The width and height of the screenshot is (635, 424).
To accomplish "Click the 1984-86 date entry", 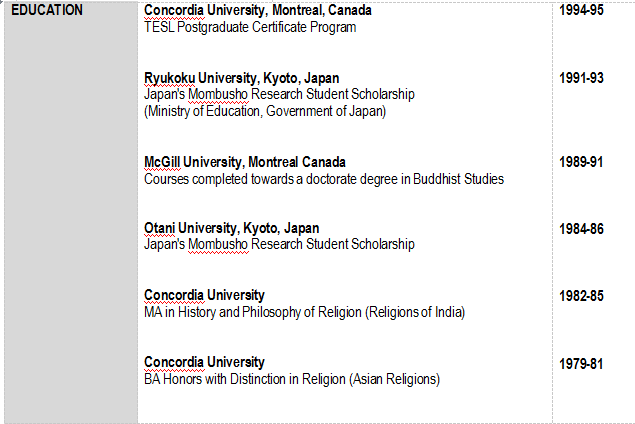I will click(x=581, y=229).
